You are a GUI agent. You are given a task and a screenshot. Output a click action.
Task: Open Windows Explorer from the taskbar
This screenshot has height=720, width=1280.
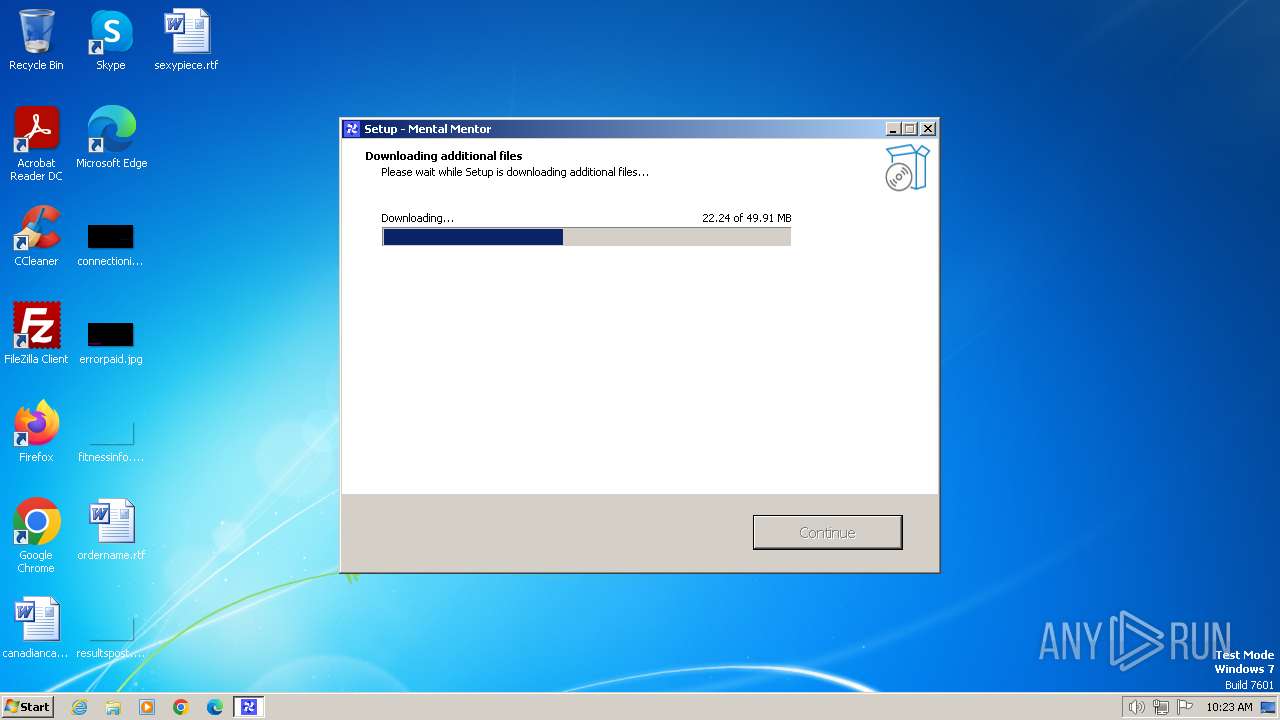point(113,707)
